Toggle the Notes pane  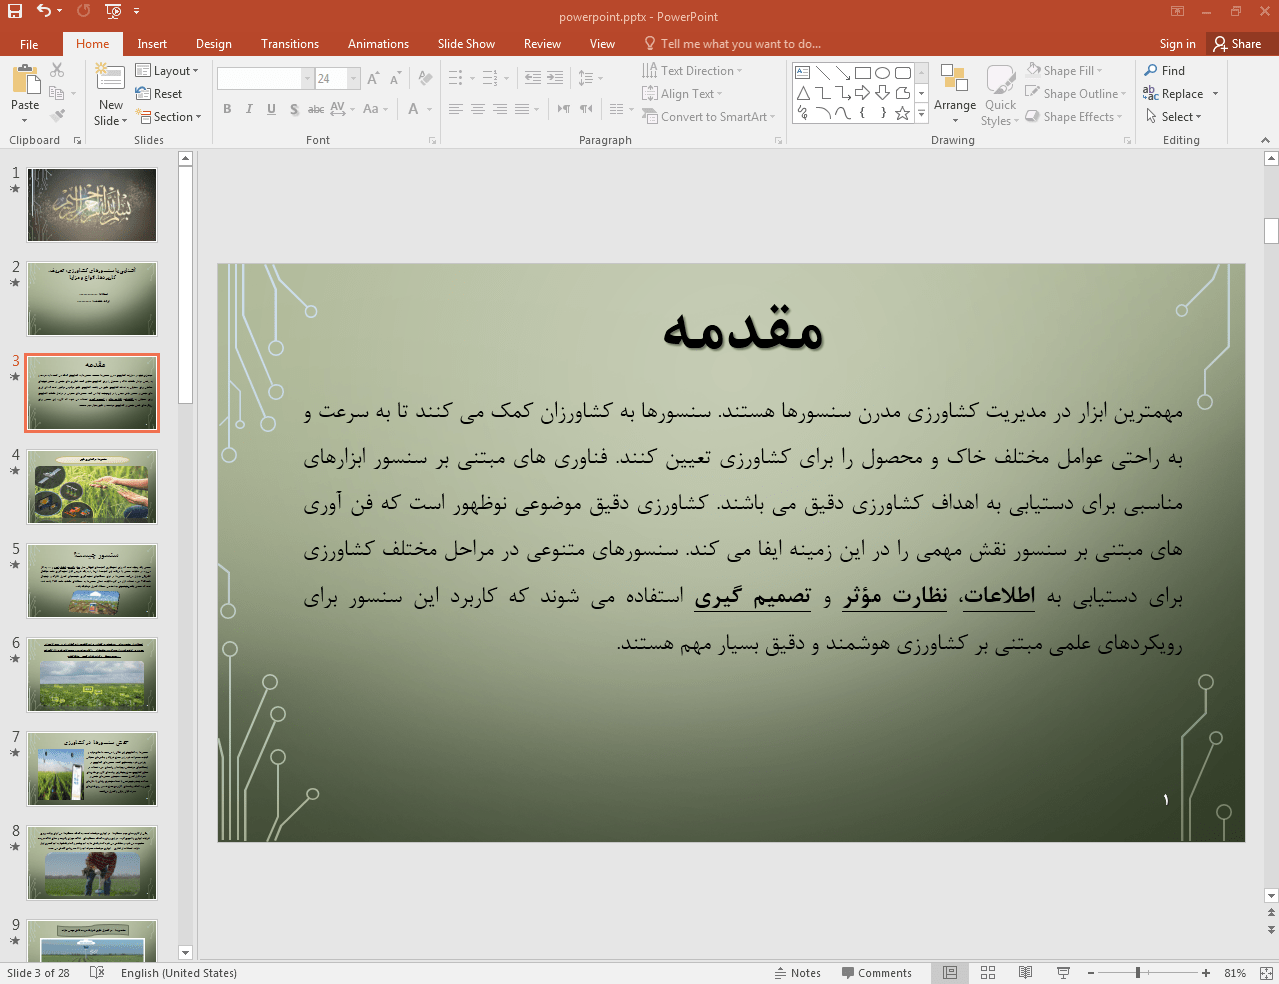click(x=797, y=973)
